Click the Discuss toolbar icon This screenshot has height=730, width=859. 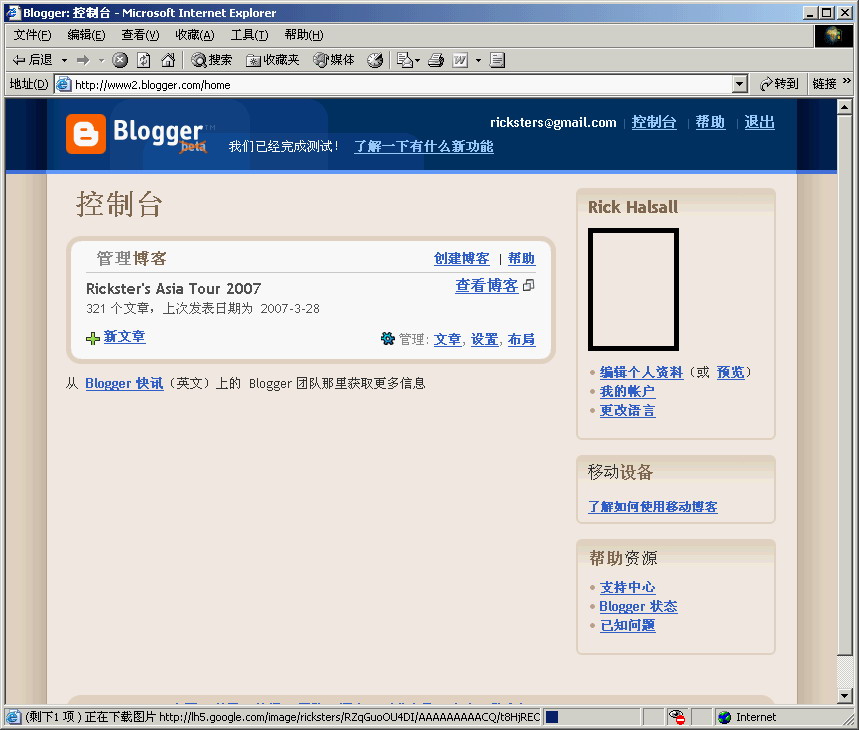pos(497,60)
